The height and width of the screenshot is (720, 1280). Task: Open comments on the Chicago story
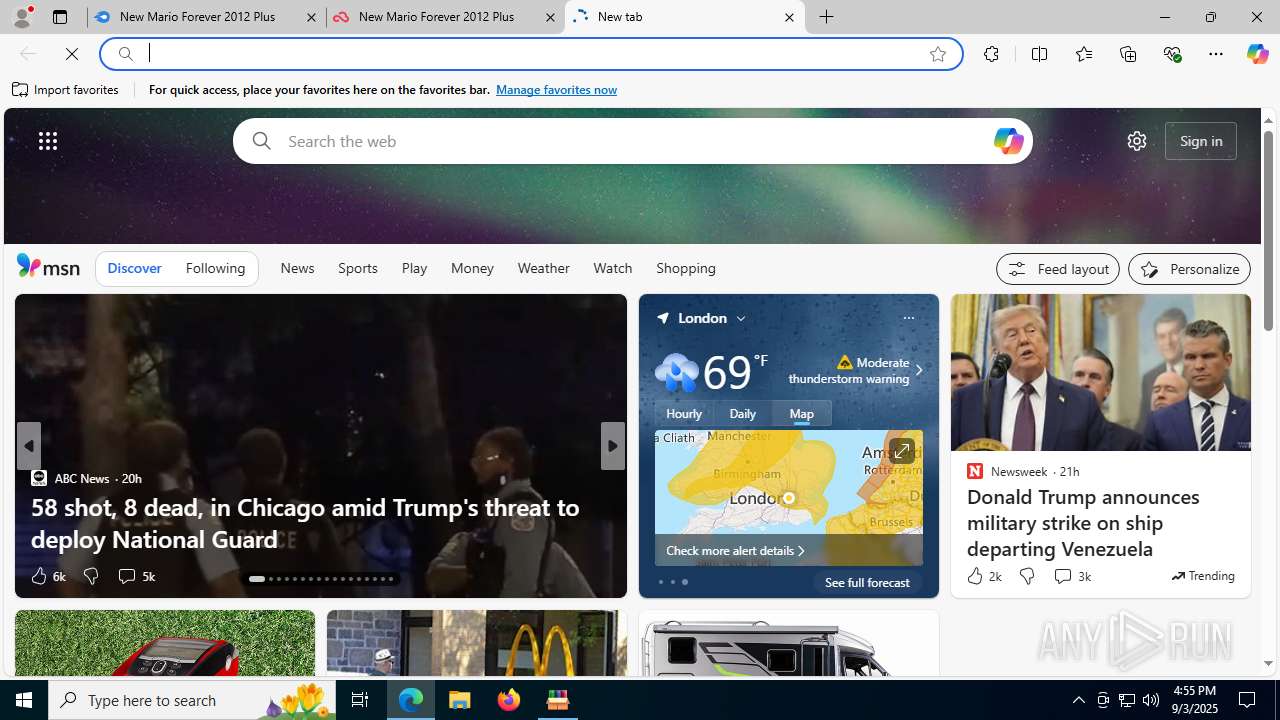[136, 576]
